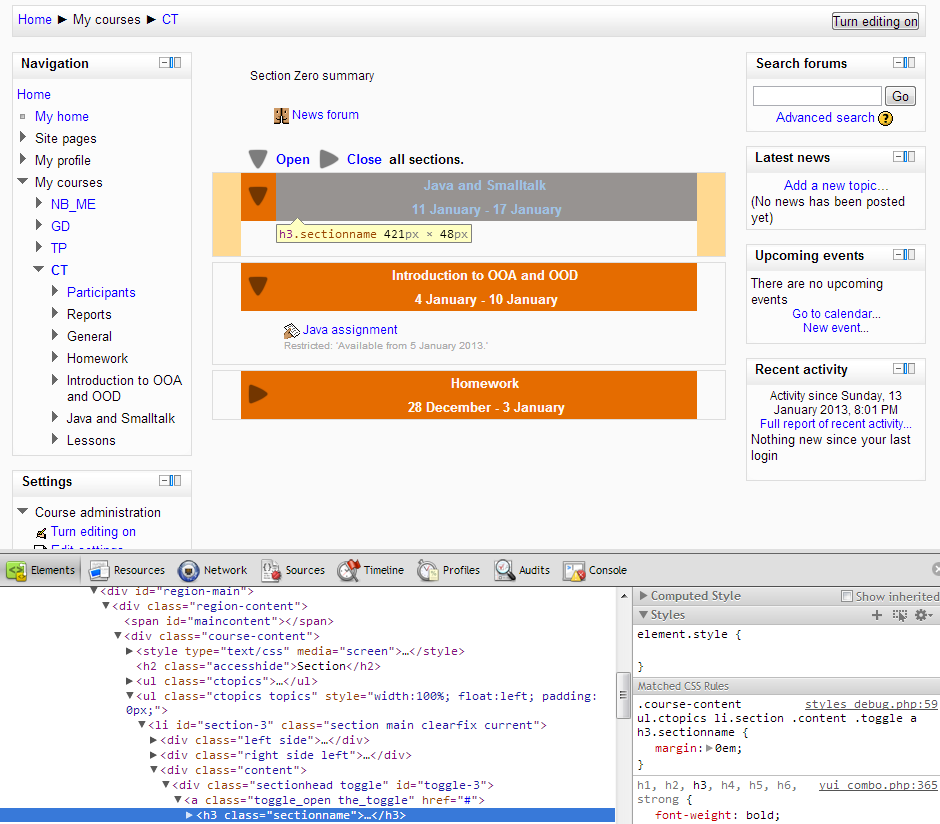Collapse the Styles section in DevTools
940x824 pixels.
click(643, 615)
